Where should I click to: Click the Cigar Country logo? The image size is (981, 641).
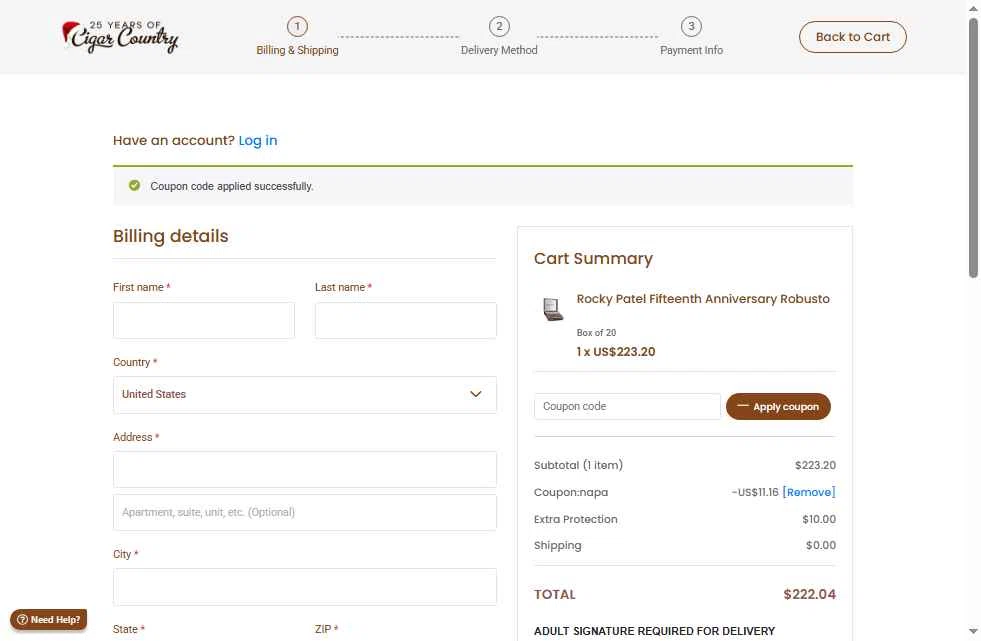[120, 36]
